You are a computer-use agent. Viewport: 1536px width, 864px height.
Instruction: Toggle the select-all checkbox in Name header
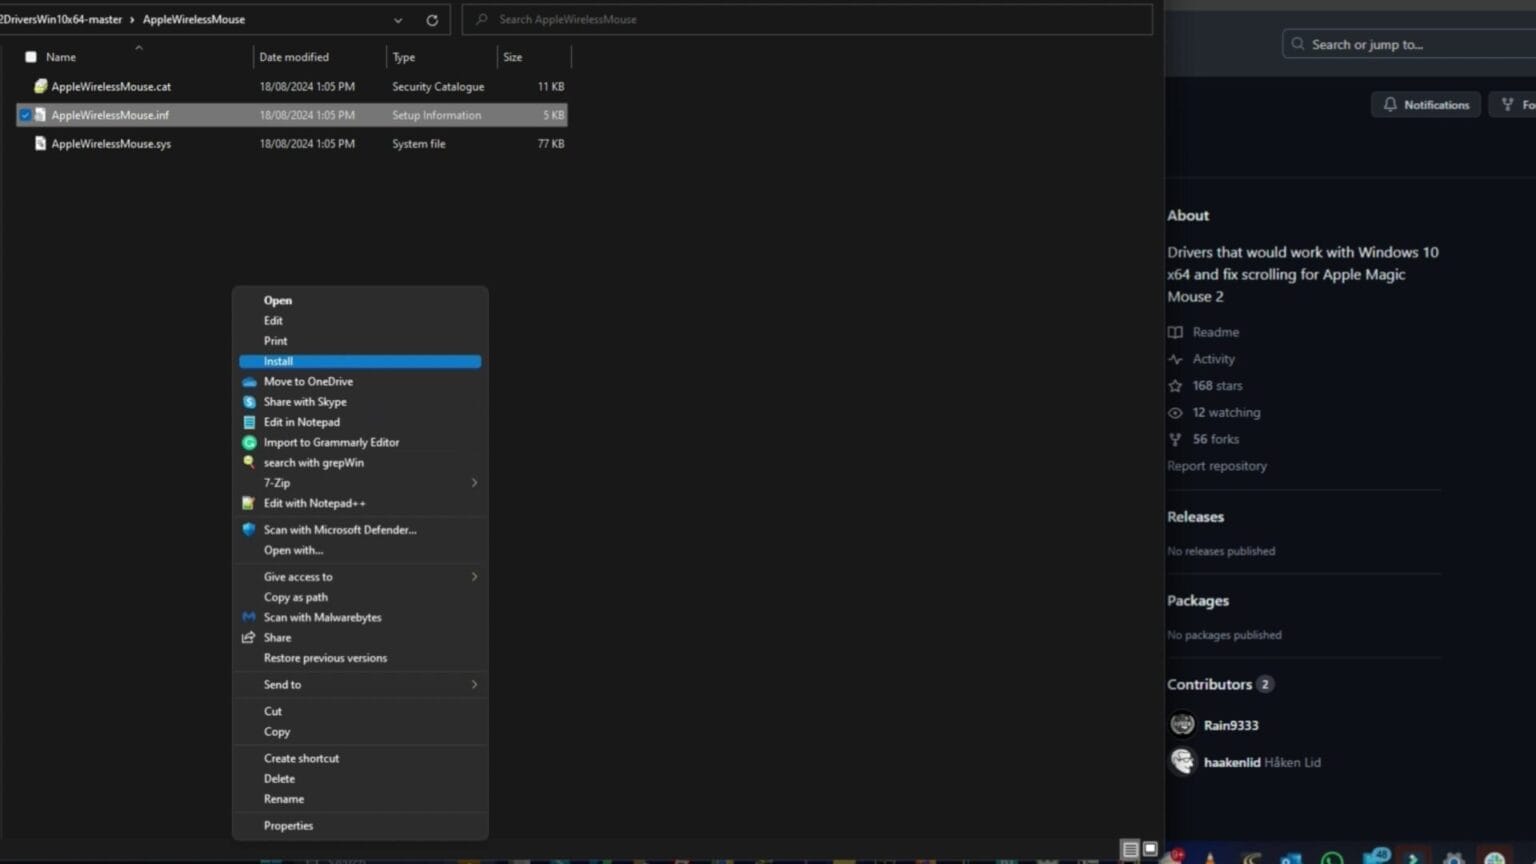(x=30, y=57)
